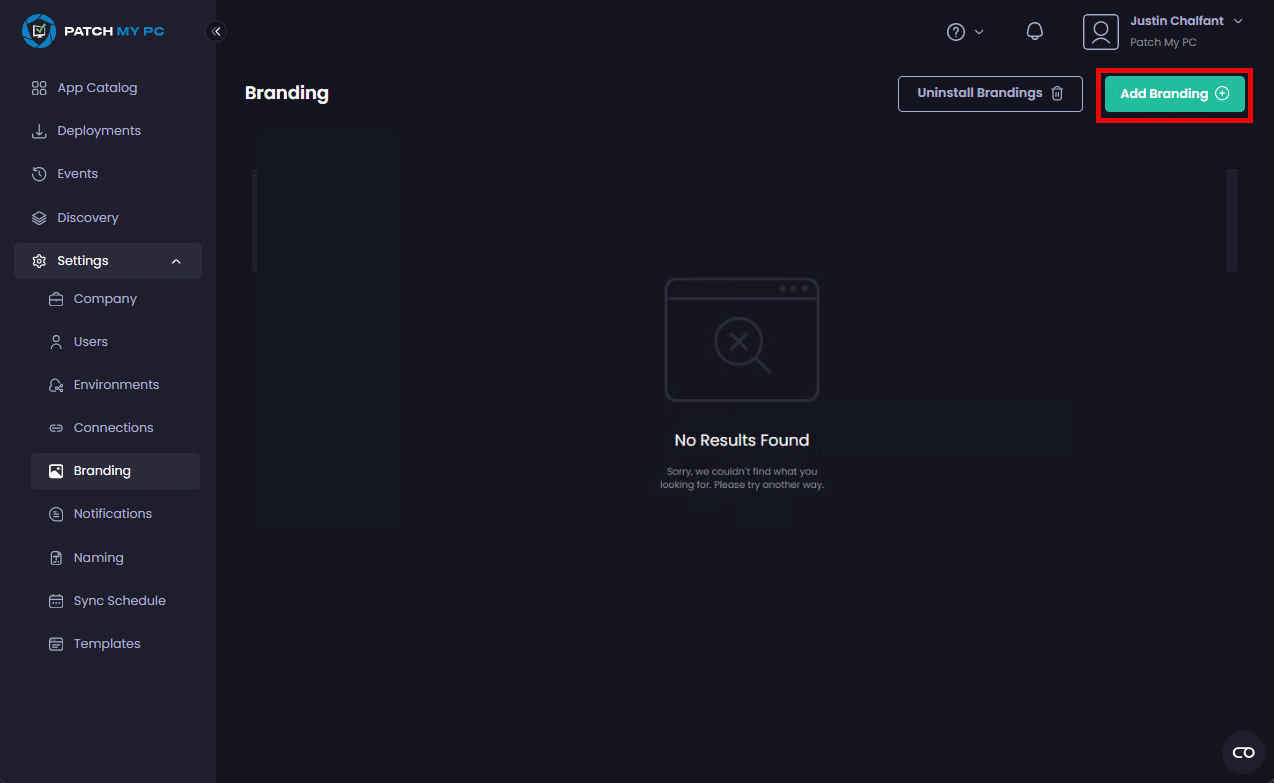Screen dimensions: 1274x783
Task: Expand the Justin Chalfant account menu
Action: coord(1238,21)
